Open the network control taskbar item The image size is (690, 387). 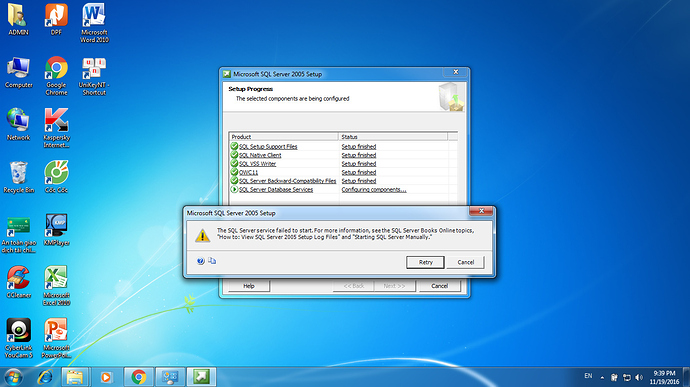170,377
